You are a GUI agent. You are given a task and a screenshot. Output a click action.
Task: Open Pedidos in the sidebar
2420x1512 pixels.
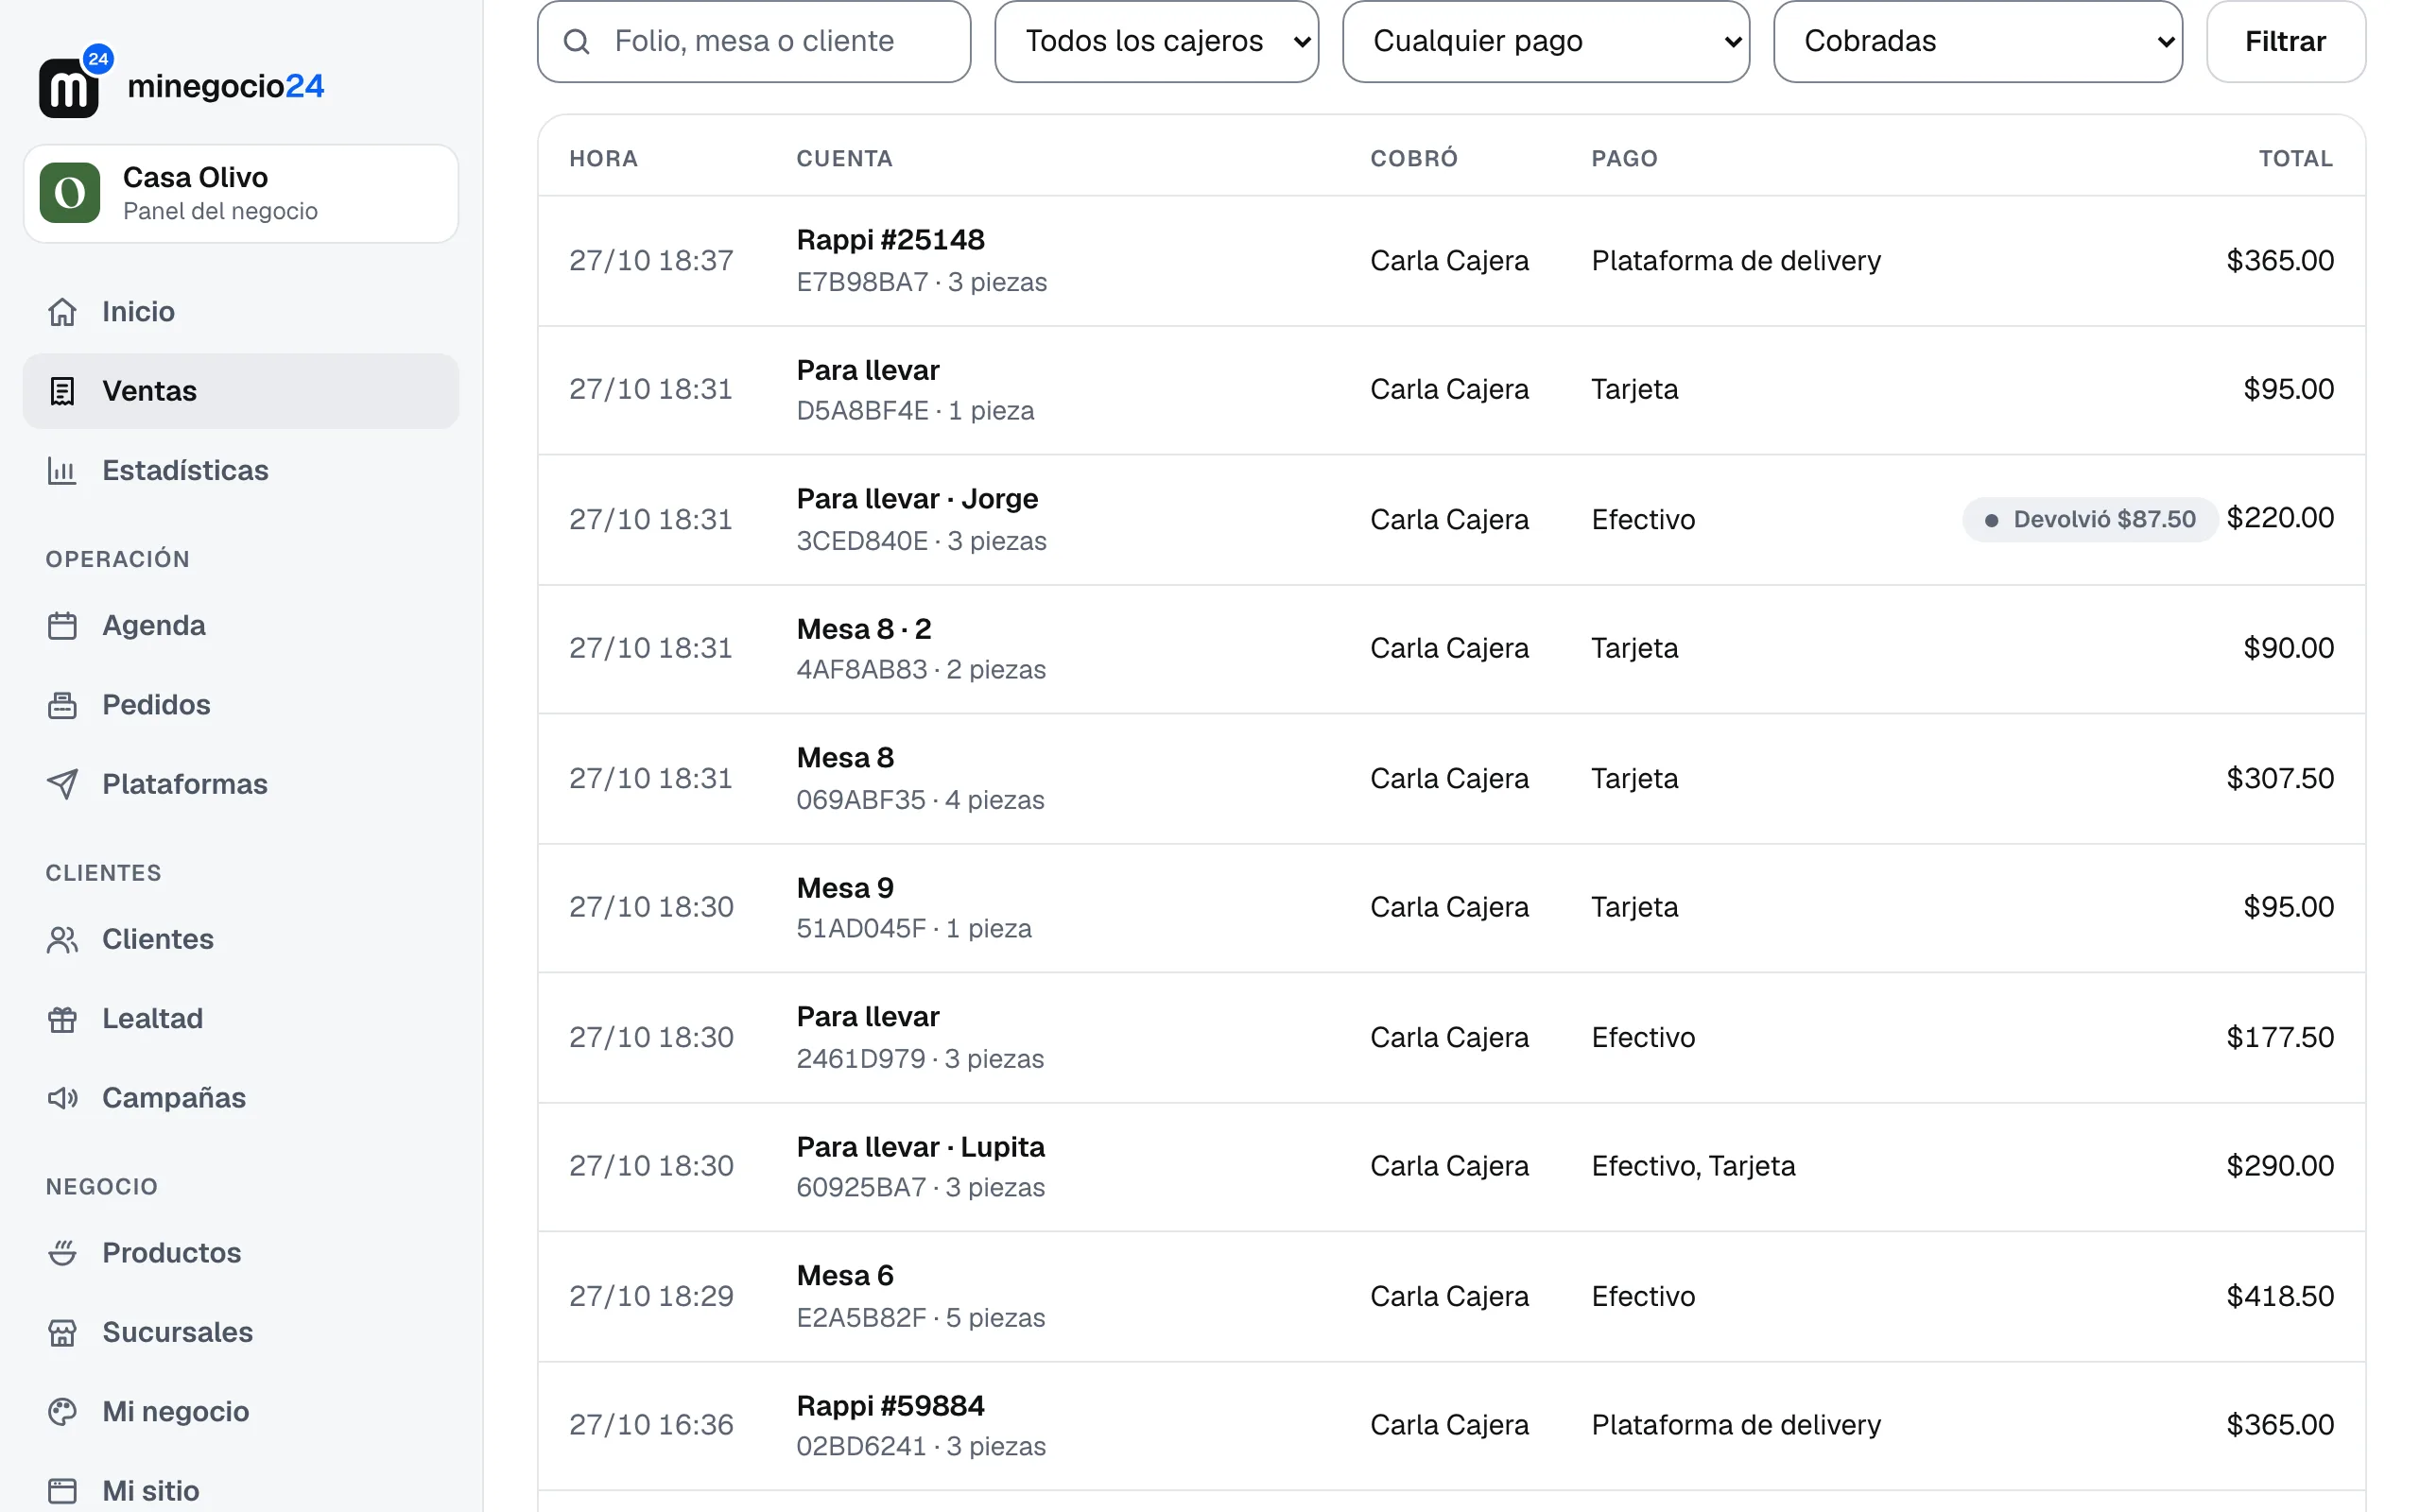(x=240, y=705)
